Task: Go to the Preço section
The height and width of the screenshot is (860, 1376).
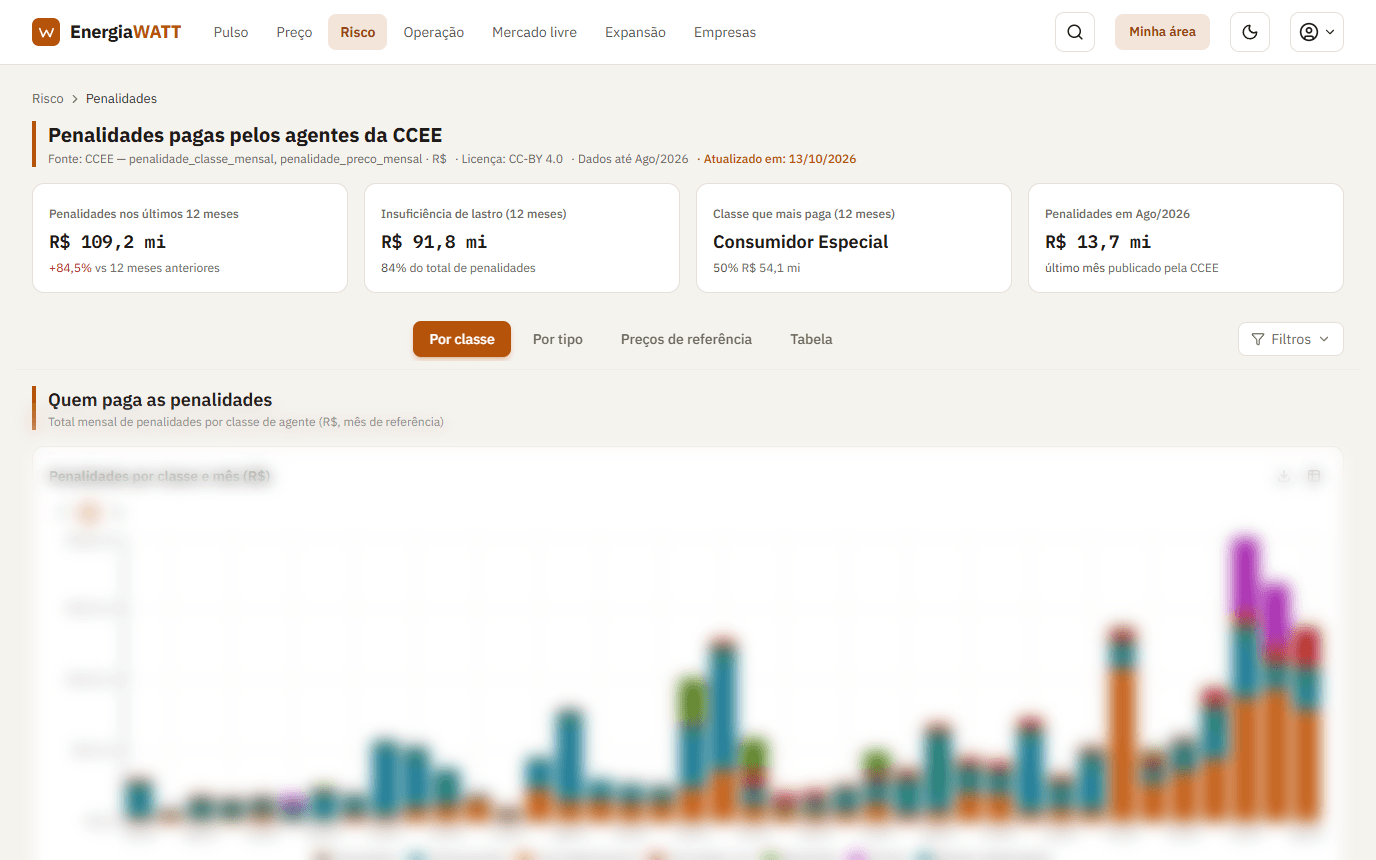Action: pyautogui.click(x=294, y=32)
